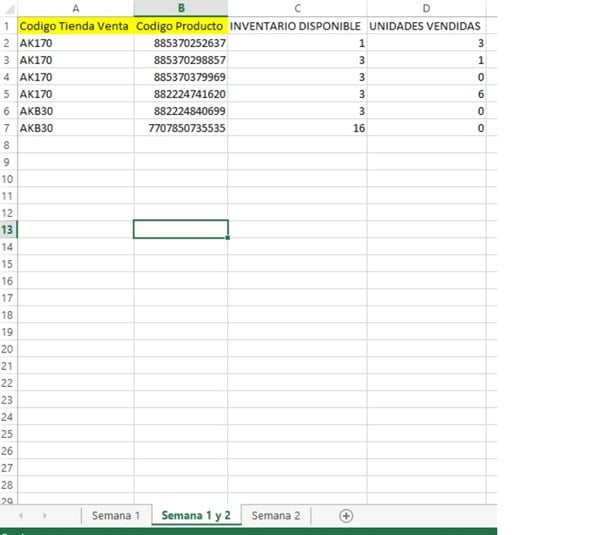This screenshot has width=600, height=535.
Task: Select the Semana 1 y 2 sheet tab
Action: (x=196, y=515)
